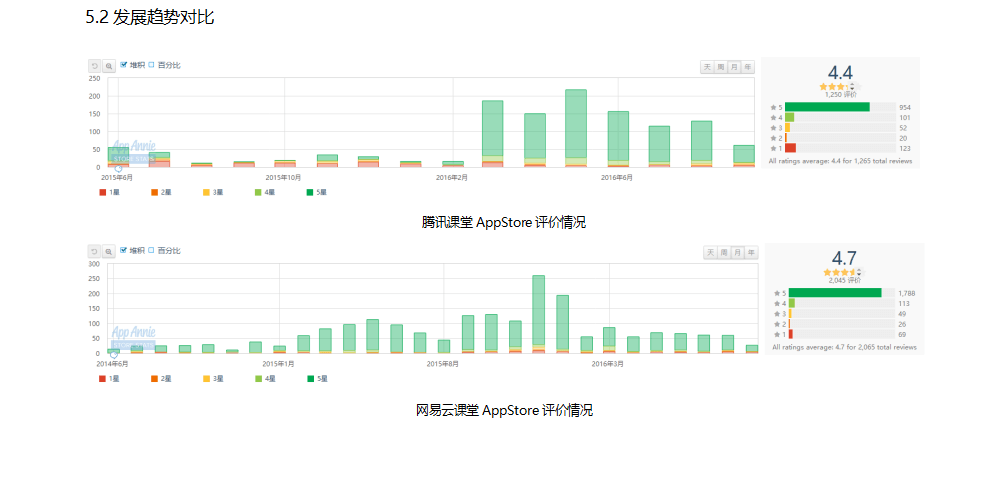Click the 1,788 five-star count
Image resolution: width=1007 pixels, height=494 pixels.
click(907, 294)
